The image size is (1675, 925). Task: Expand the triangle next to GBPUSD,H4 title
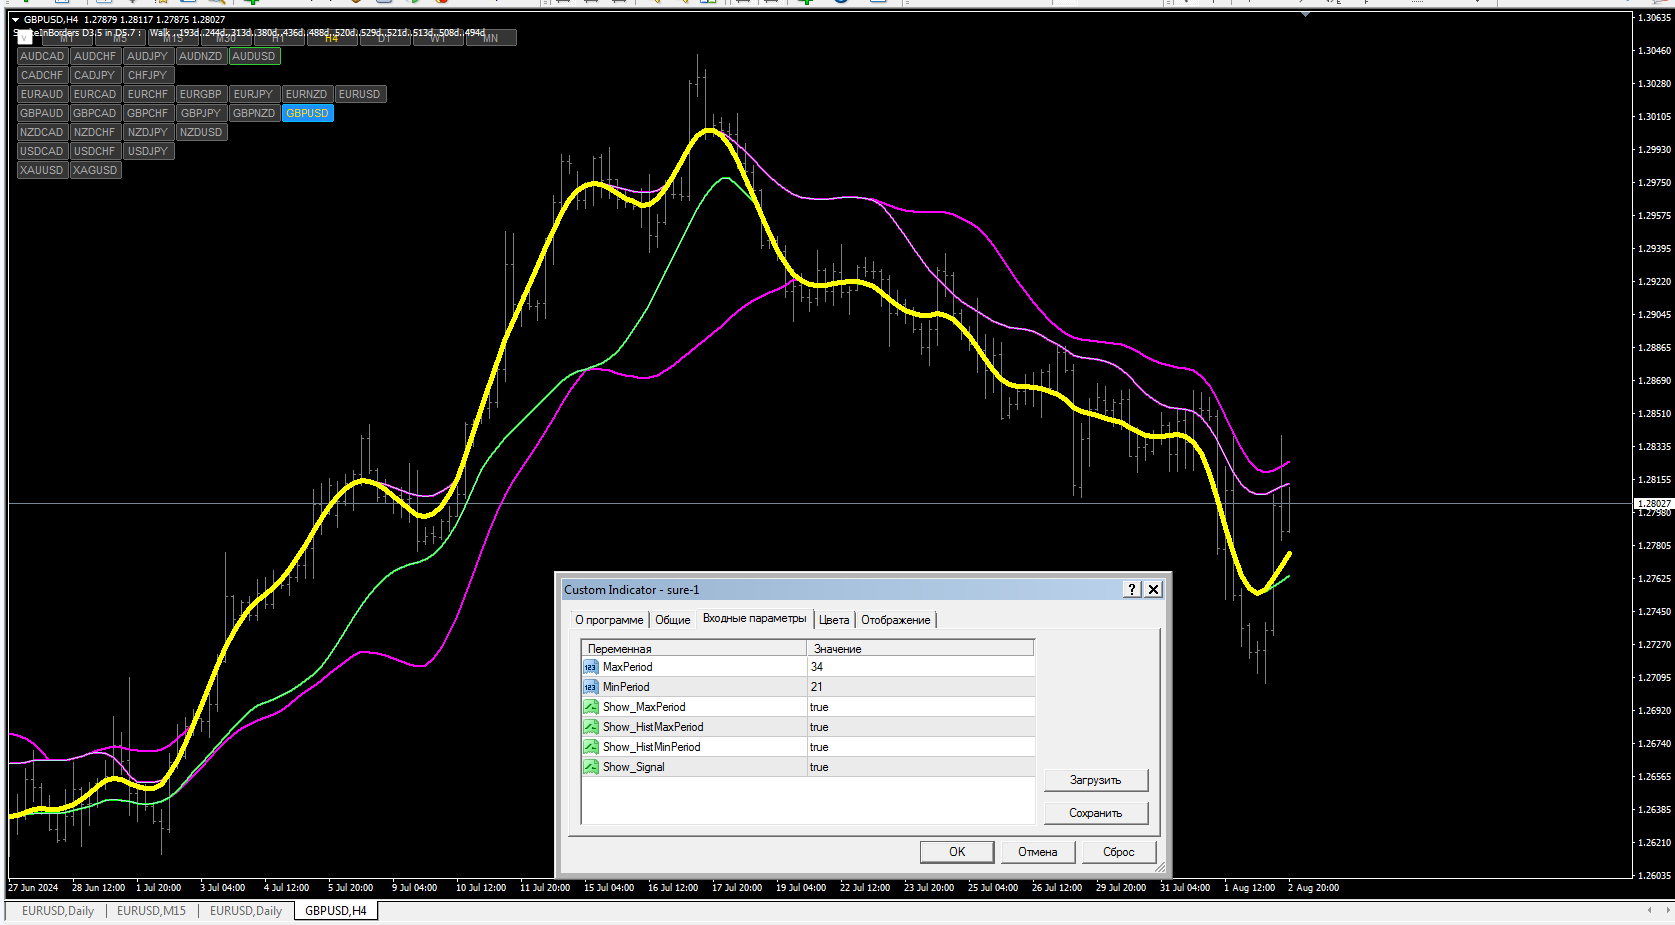tap(16, 19)
